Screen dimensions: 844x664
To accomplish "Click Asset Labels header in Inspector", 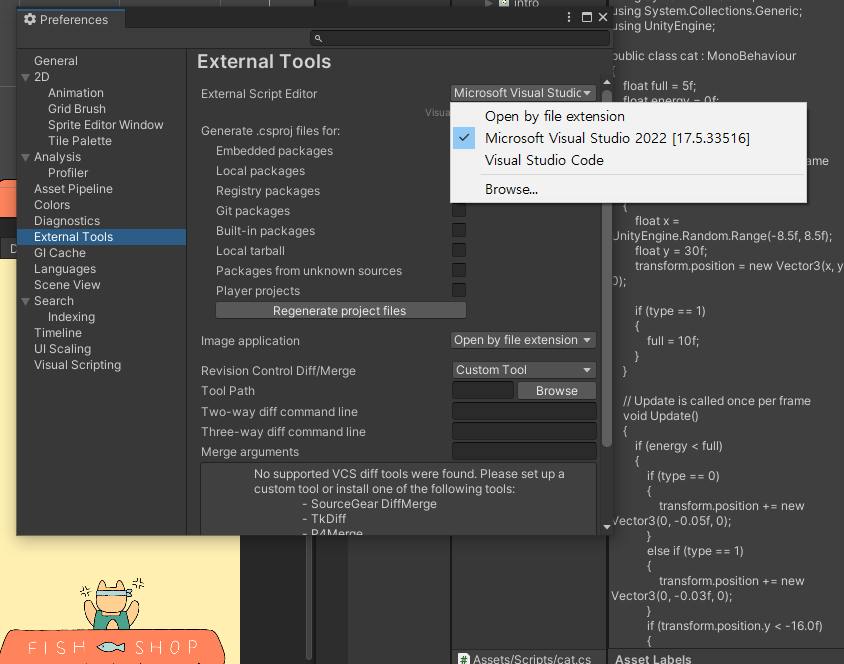I will pyautogui.click(x=653, y=659).
